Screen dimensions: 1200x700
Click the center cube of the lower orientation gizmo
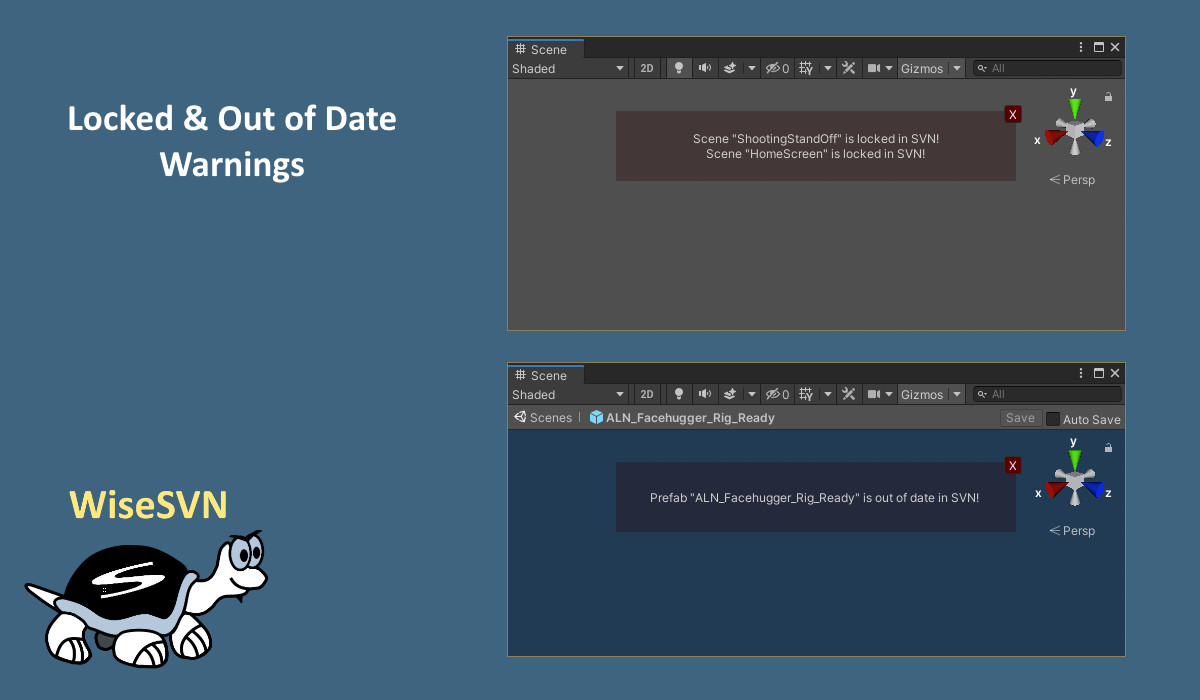1074,481
